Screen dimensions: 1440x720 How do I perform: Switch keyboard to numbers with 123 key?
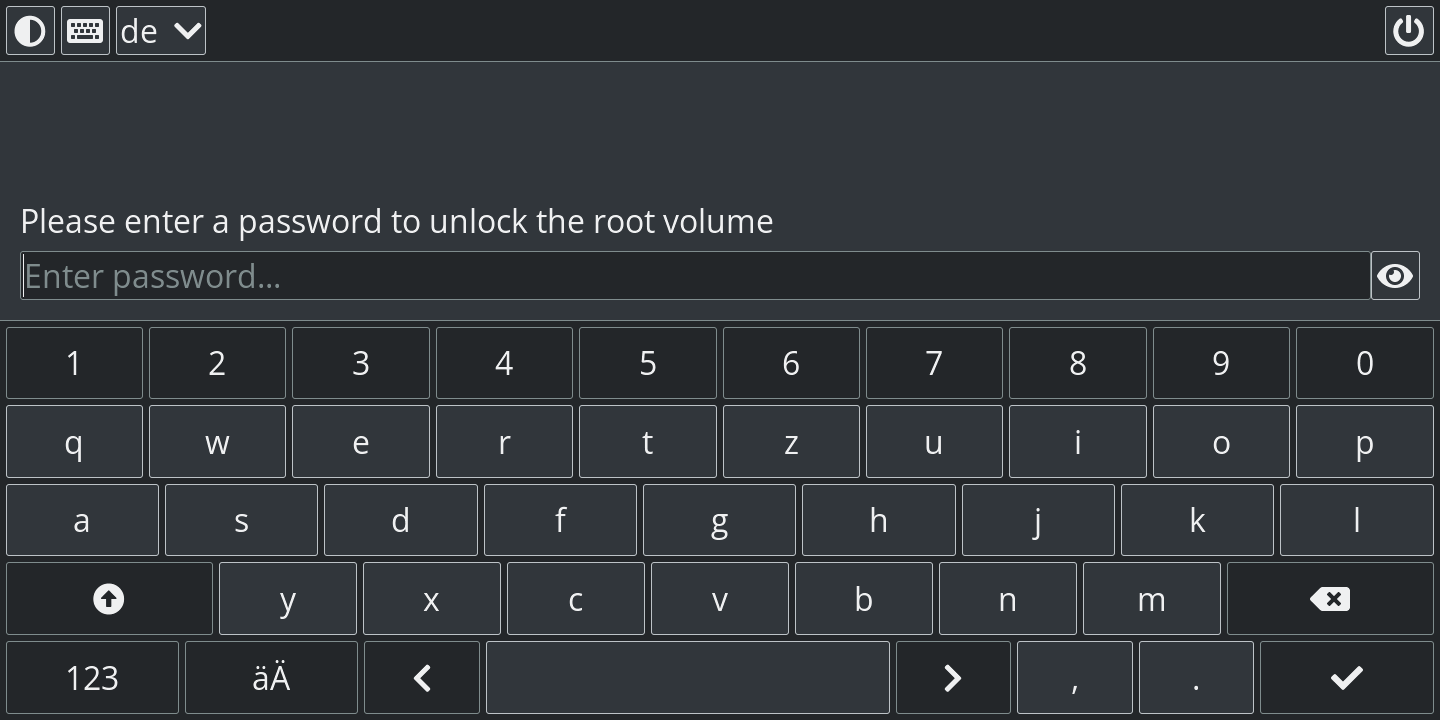[x=91, y=677]
